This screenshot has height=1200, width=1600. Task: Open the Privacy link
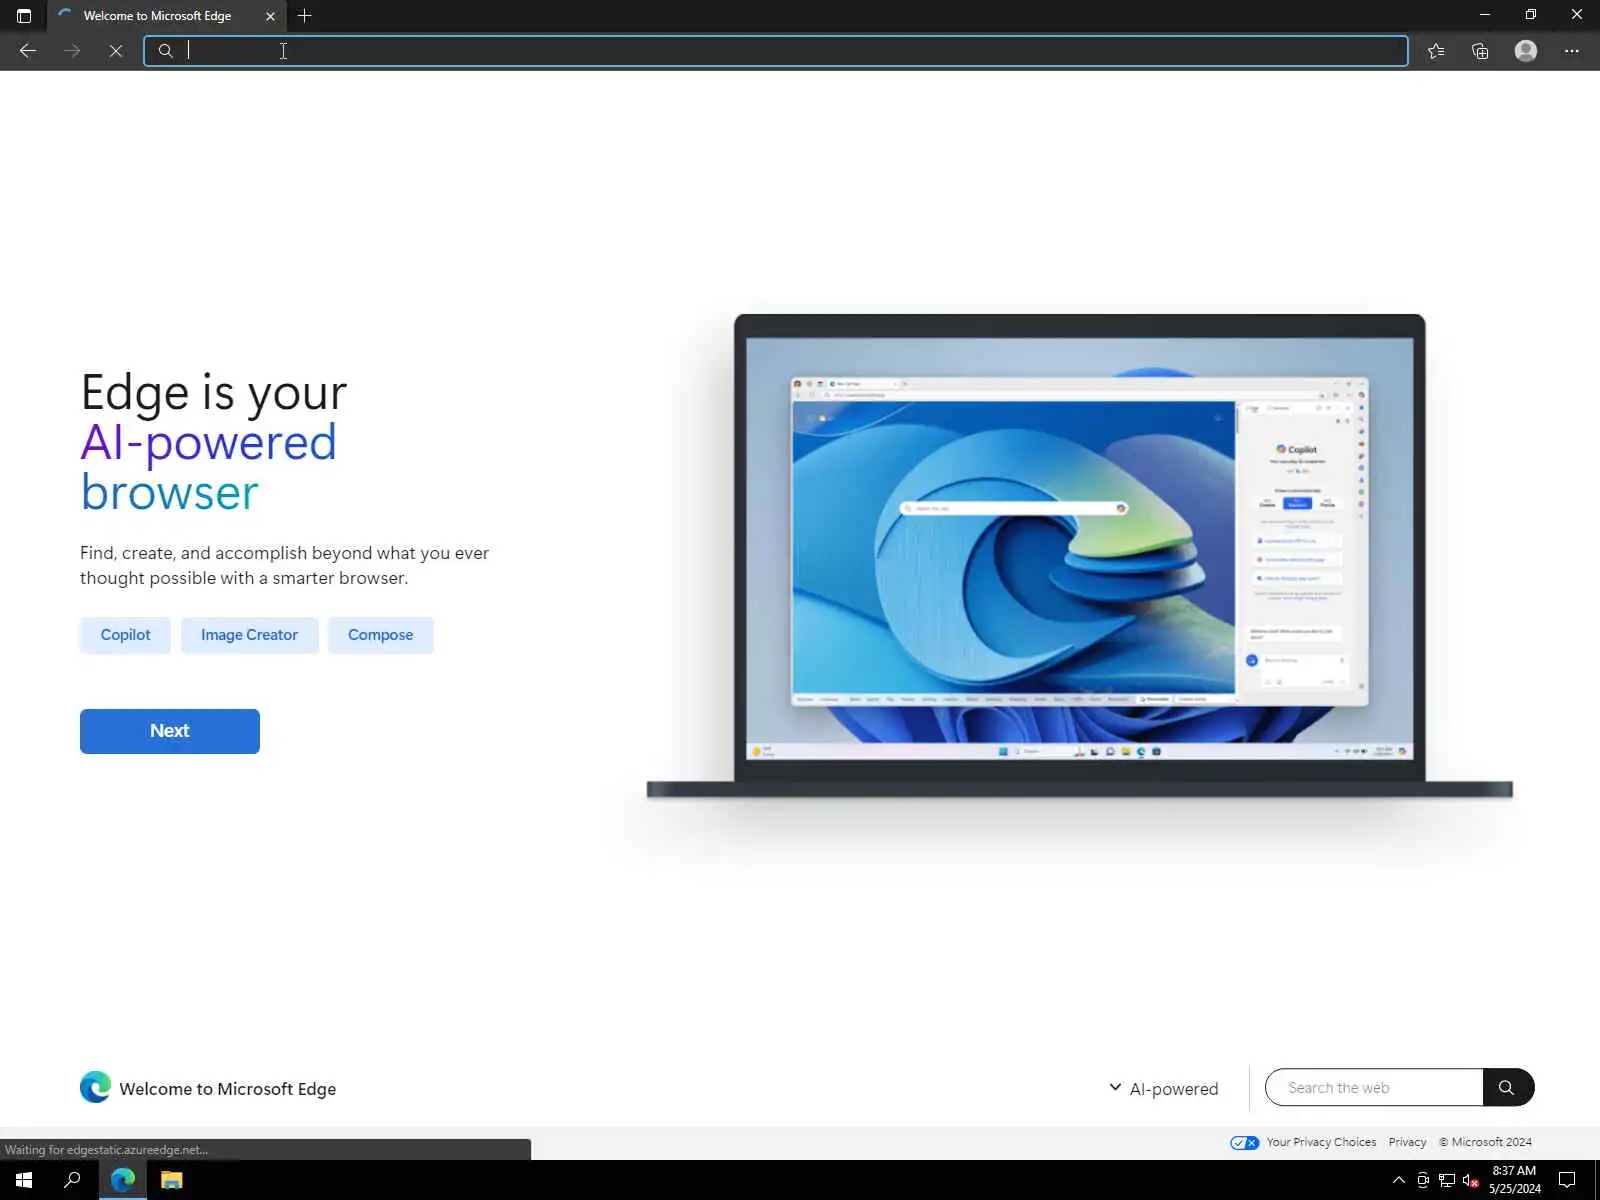(1407, 1142)
